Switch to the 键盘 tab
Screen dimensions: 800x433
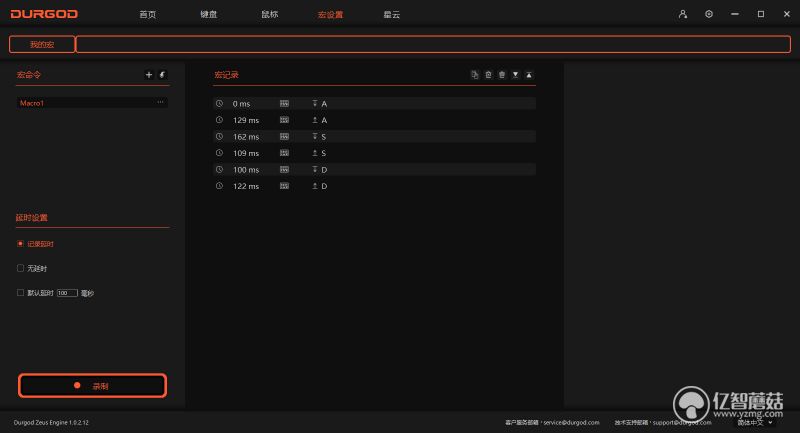click(x=209, y=14)
